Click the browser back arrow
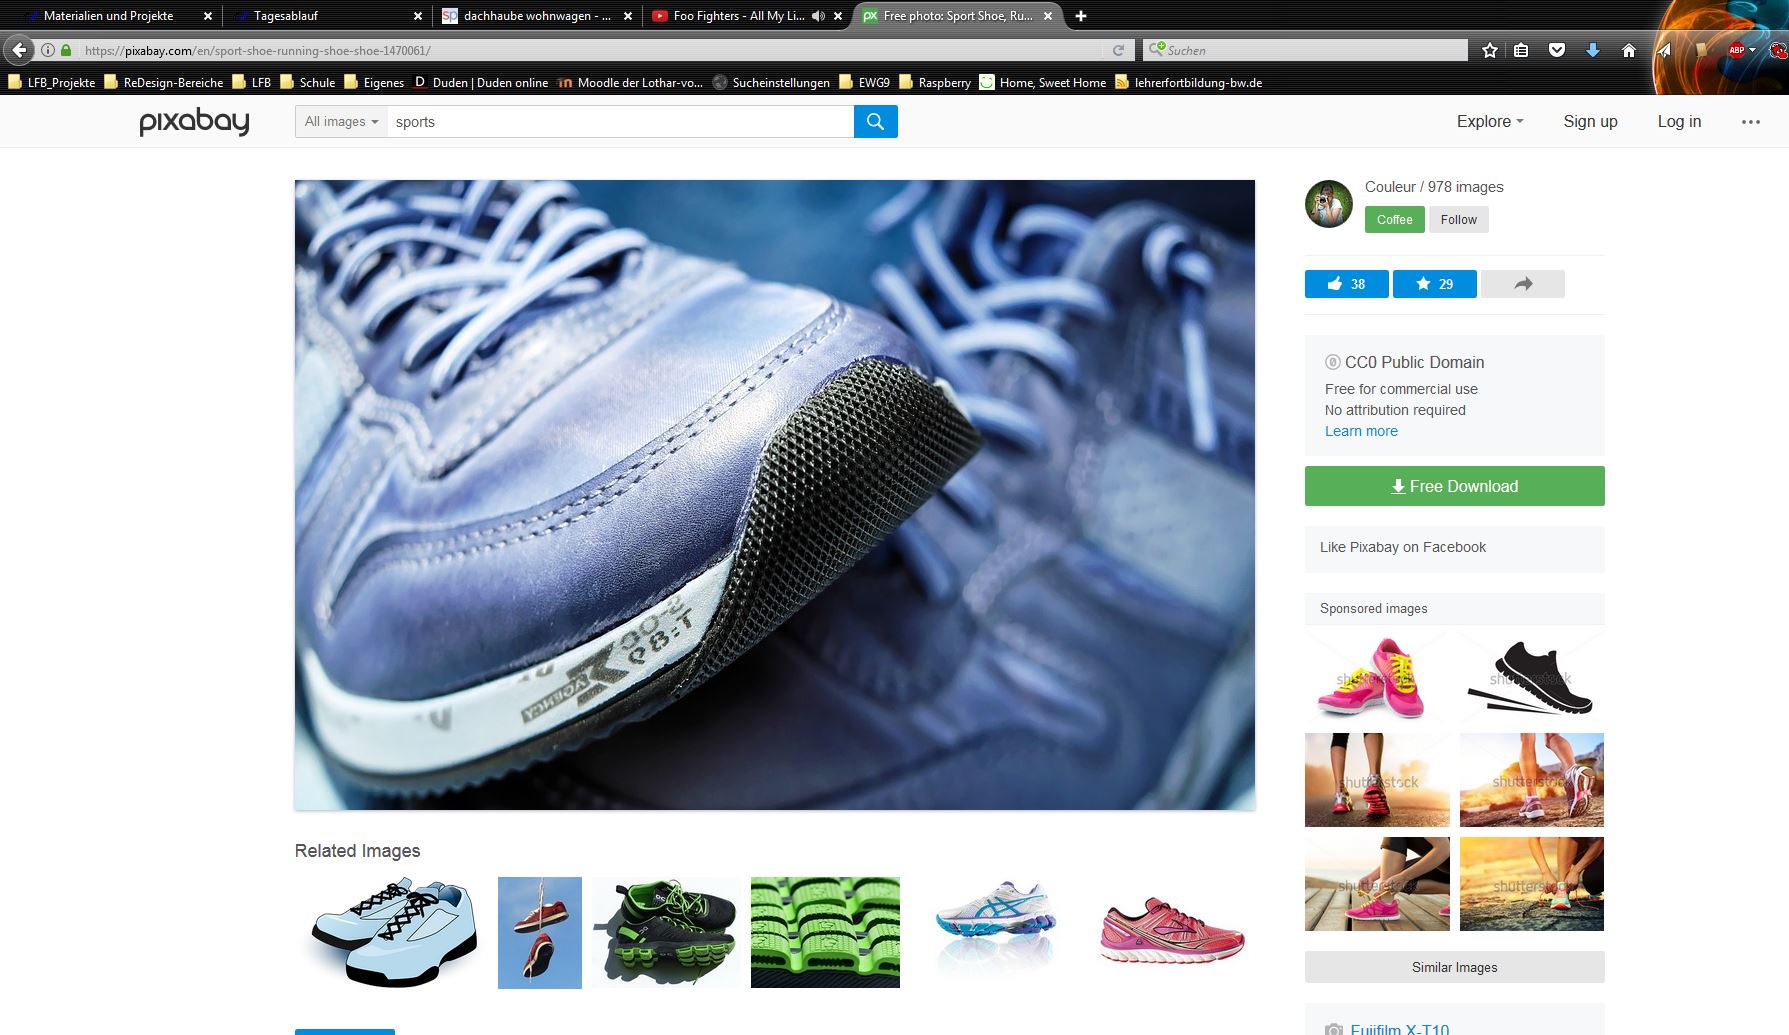The width and height of the screenshot is (1789, 1035). 20,50
